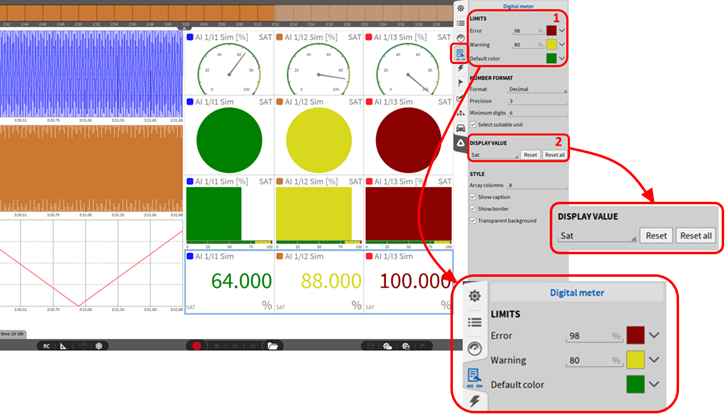Open the car vehicle sidebar icon
The height and width of the screenshot is (417, 726).
click(x=459, y=129)
